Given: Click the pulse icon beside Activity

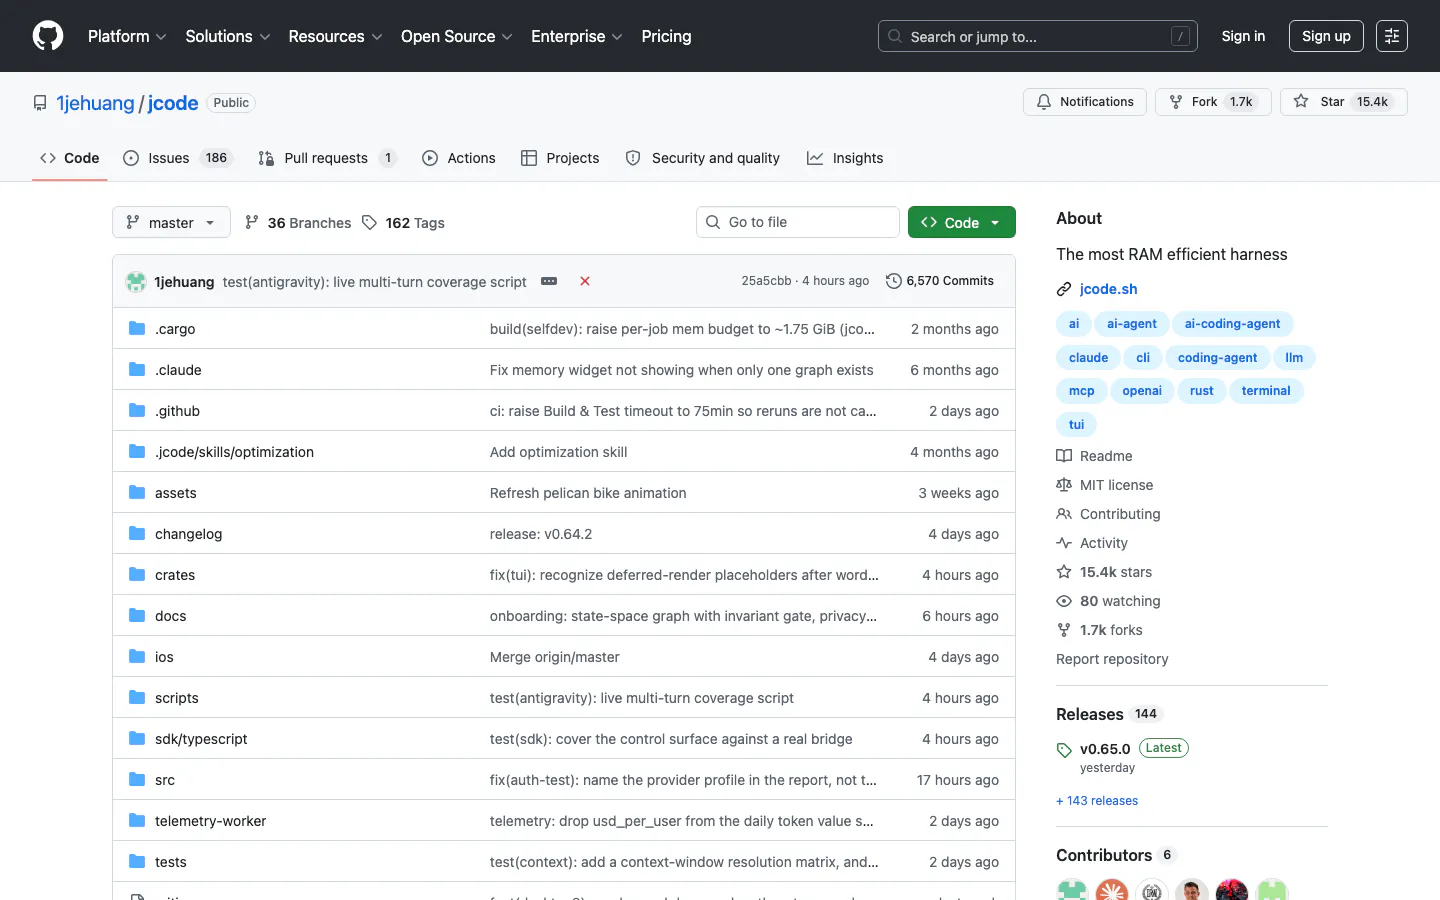Looking at the screenshot, I should [x=1064, y=543].
